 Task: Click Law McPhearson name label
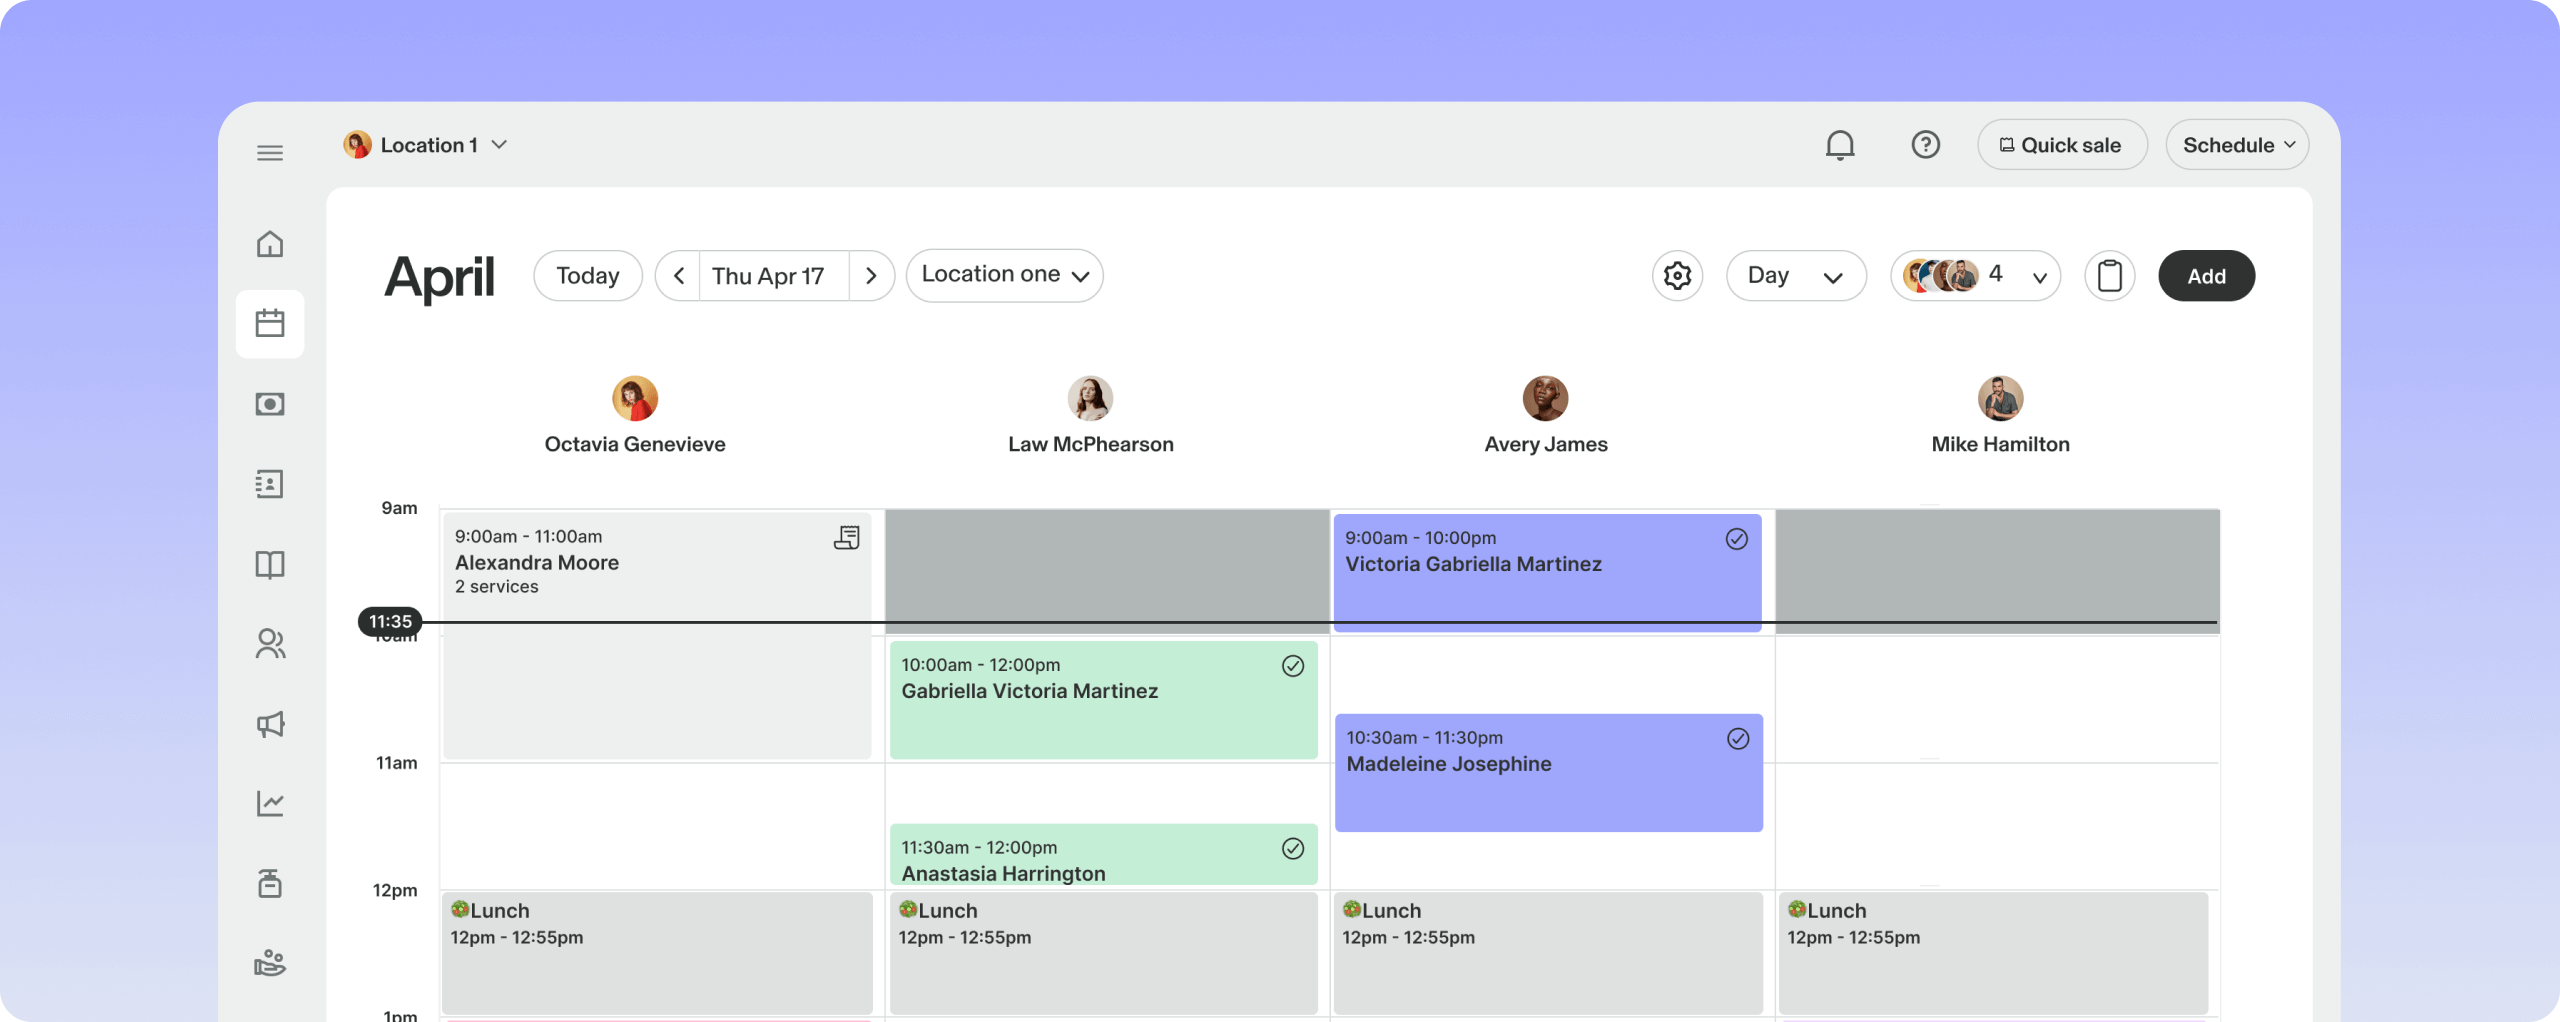1090,444
